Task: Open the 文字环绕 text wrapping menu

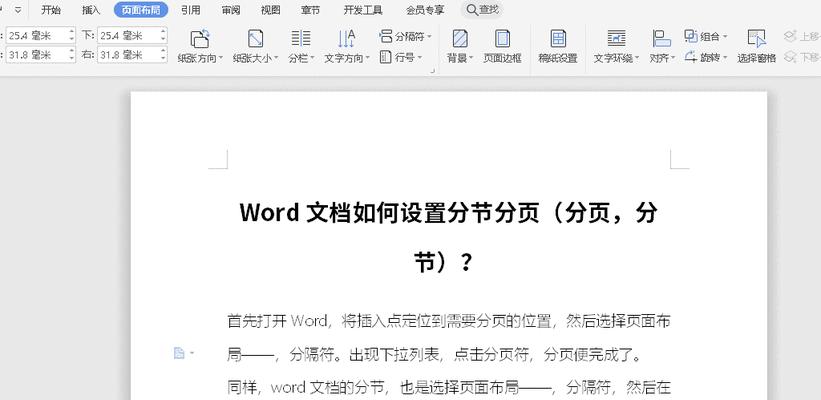Action: click(616, 47)
